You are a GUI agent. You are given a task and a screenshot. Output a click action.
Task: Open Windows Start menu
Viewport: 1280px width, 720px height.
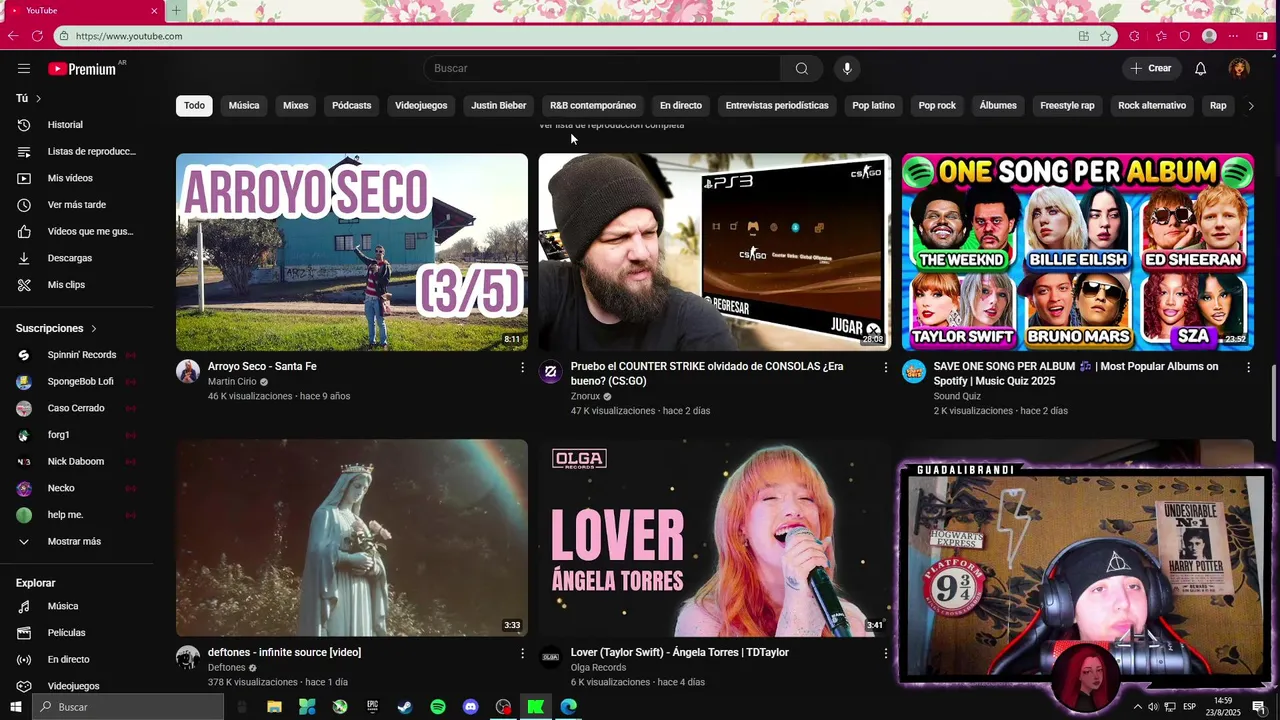15,707
